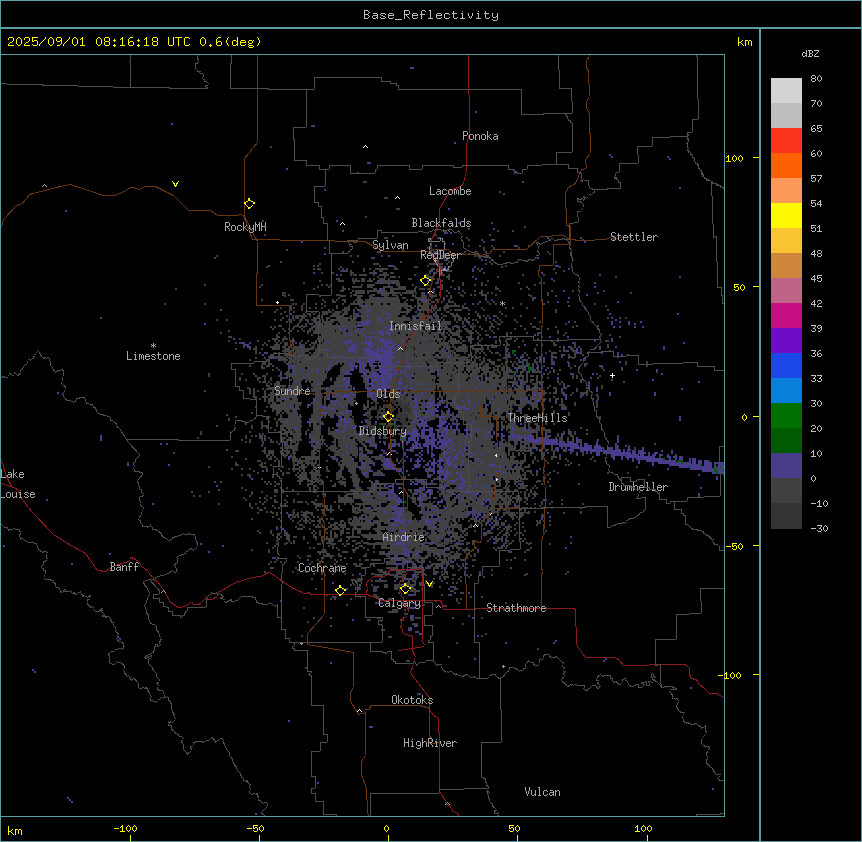Click the Airdrie city label

tap(404, 537)
